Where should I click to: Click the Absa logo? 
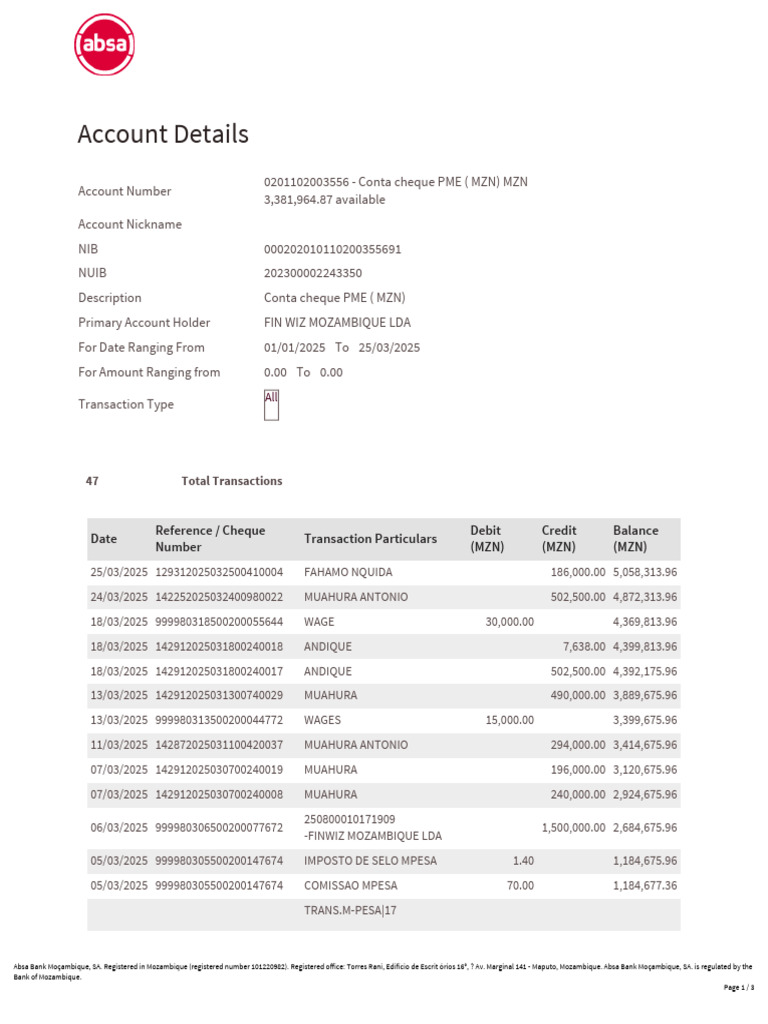[x=104, y=44]
